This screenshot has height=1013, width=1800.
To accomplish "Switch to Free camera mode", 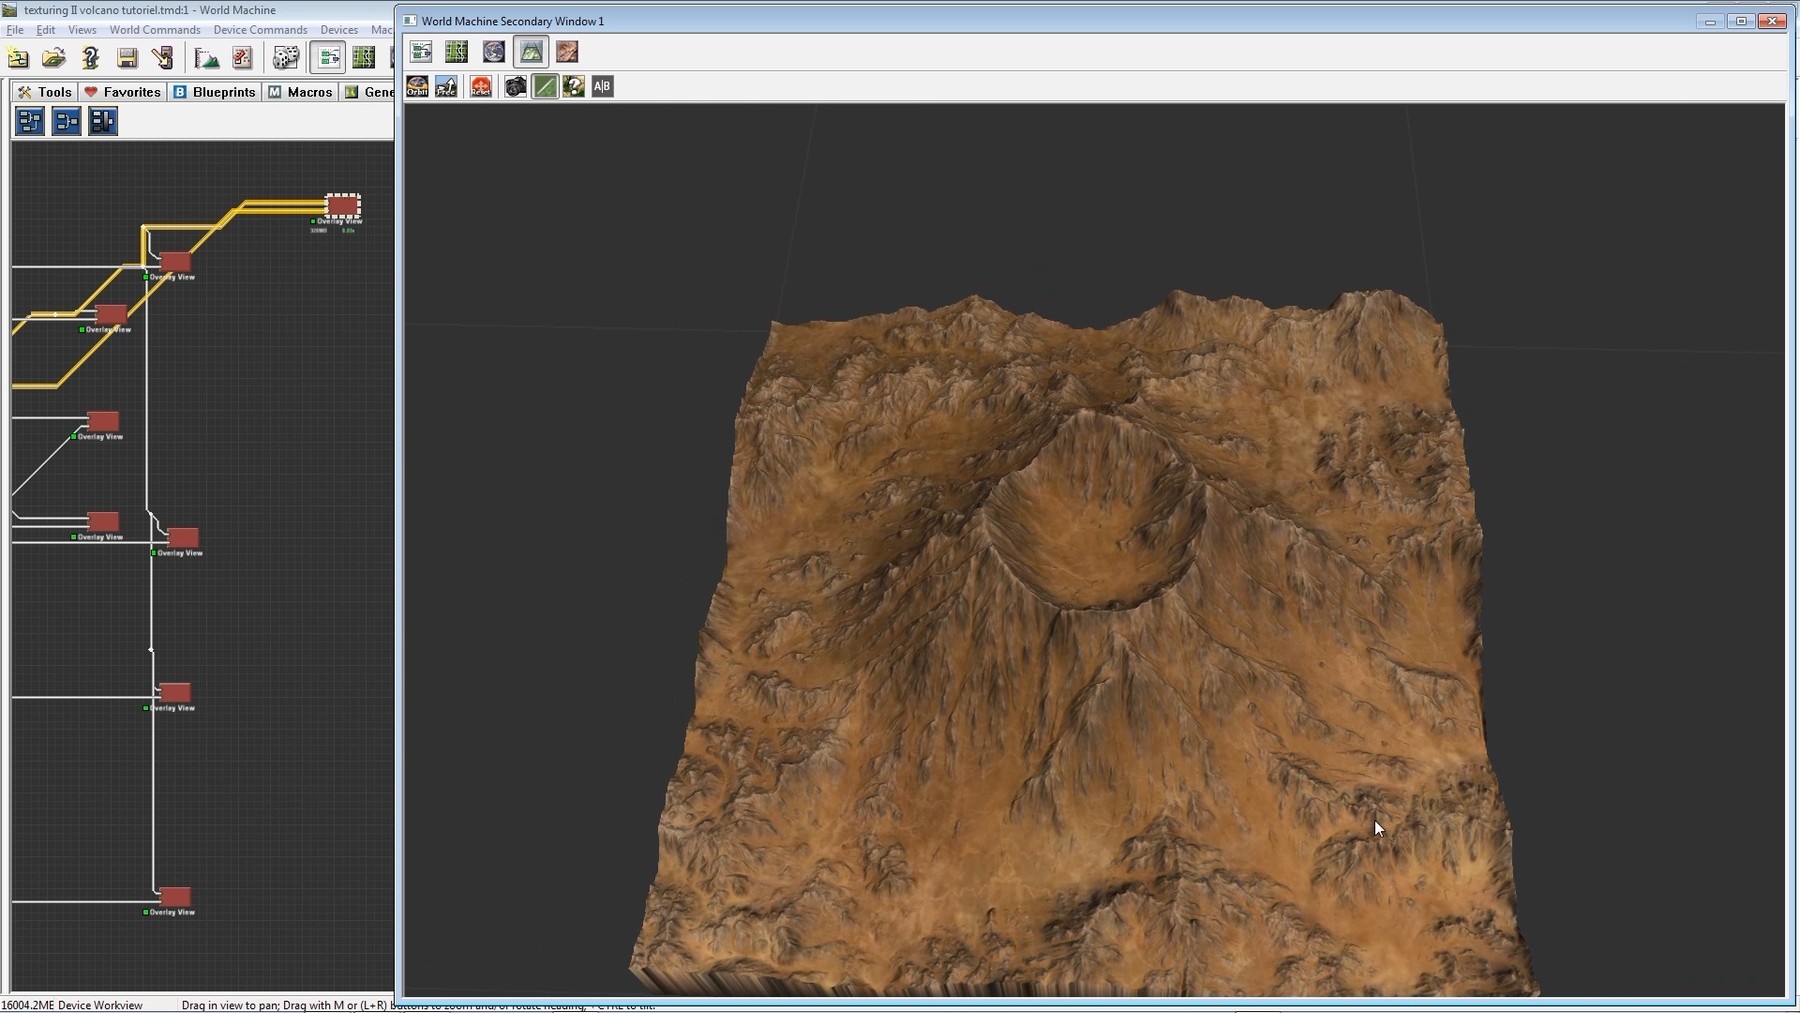I will 447,87.
